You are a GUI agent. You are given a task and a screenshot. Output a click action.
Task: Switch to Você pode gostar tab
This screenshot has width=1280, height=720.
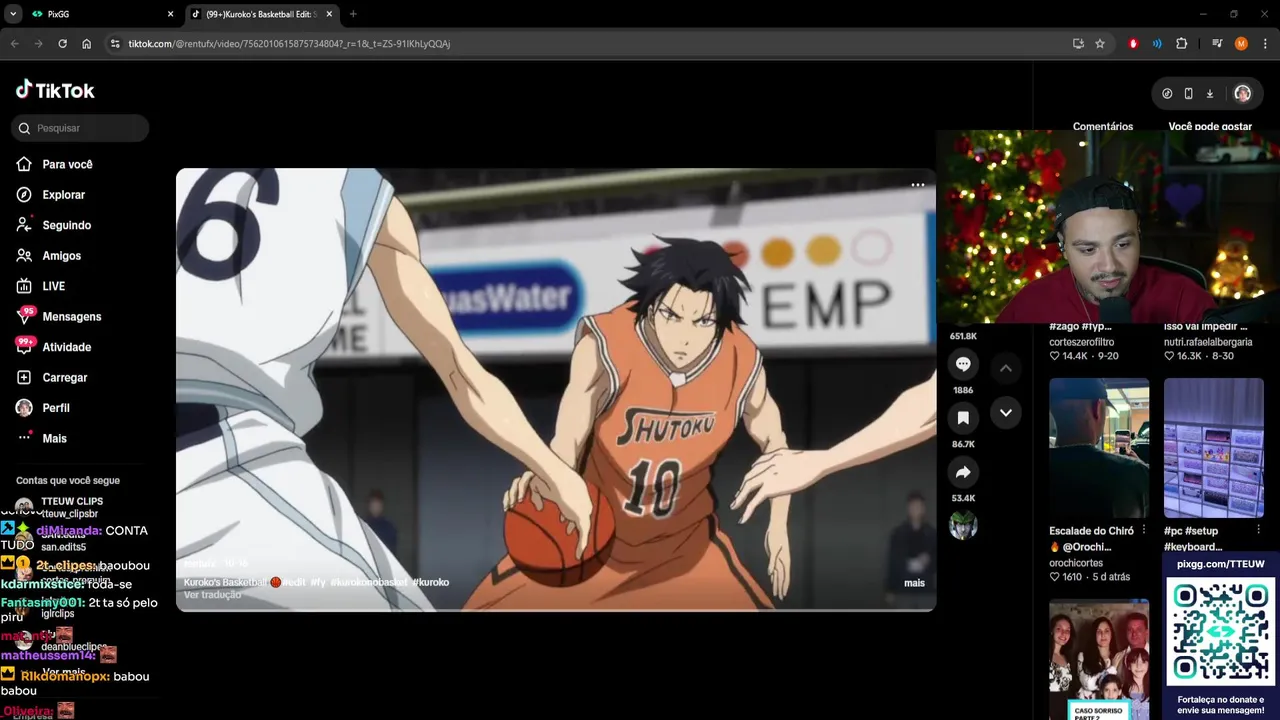[1210, 126]
